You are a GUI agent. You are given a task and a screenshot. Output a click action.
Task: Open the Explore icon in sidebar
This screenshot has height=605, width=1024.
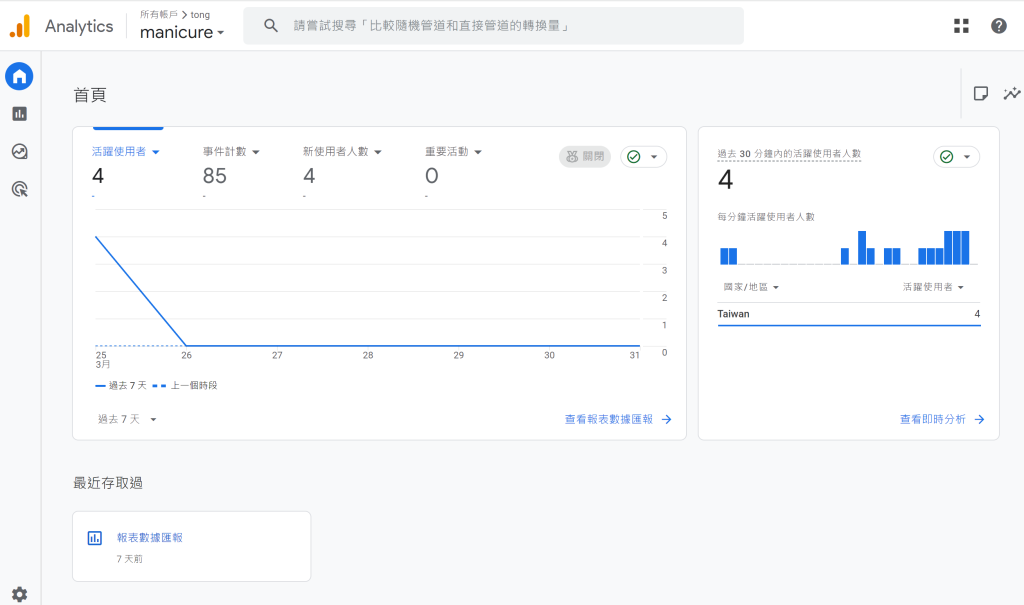tap(19, 152)
